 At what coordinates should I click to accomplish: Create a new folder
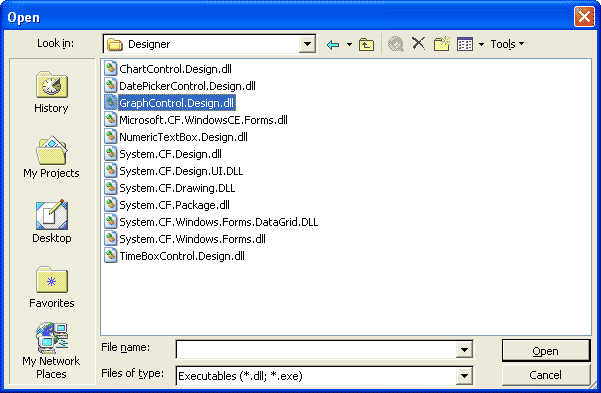[442, 44]
